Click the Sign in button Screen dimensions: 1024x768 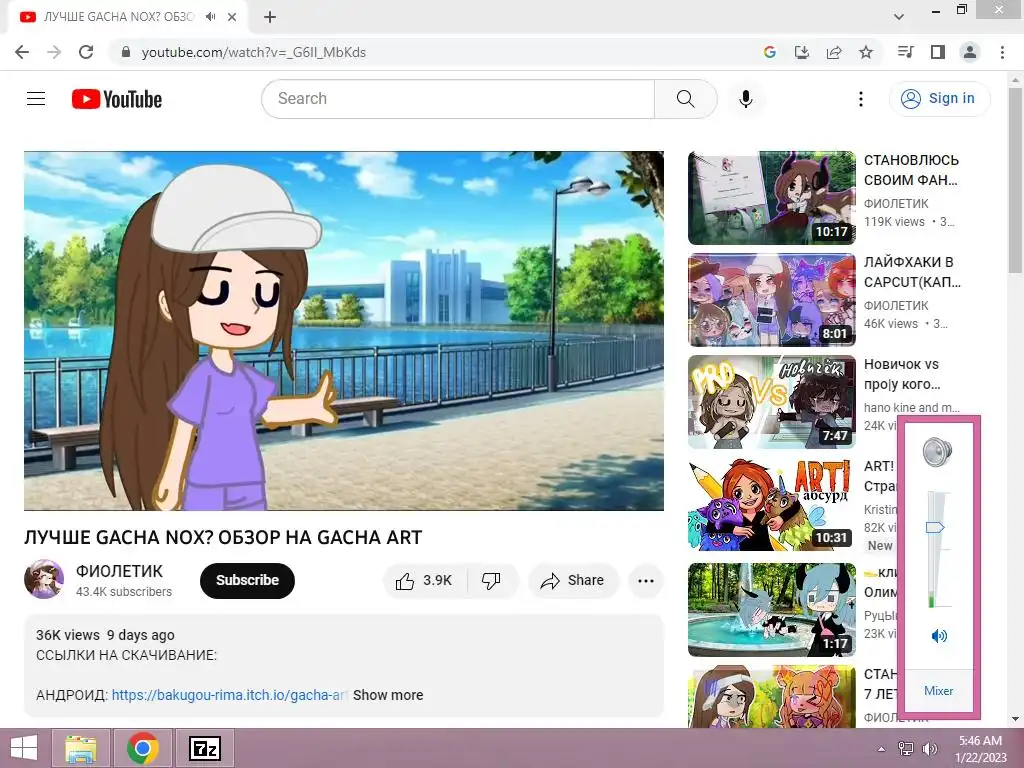tap(939, 99)
